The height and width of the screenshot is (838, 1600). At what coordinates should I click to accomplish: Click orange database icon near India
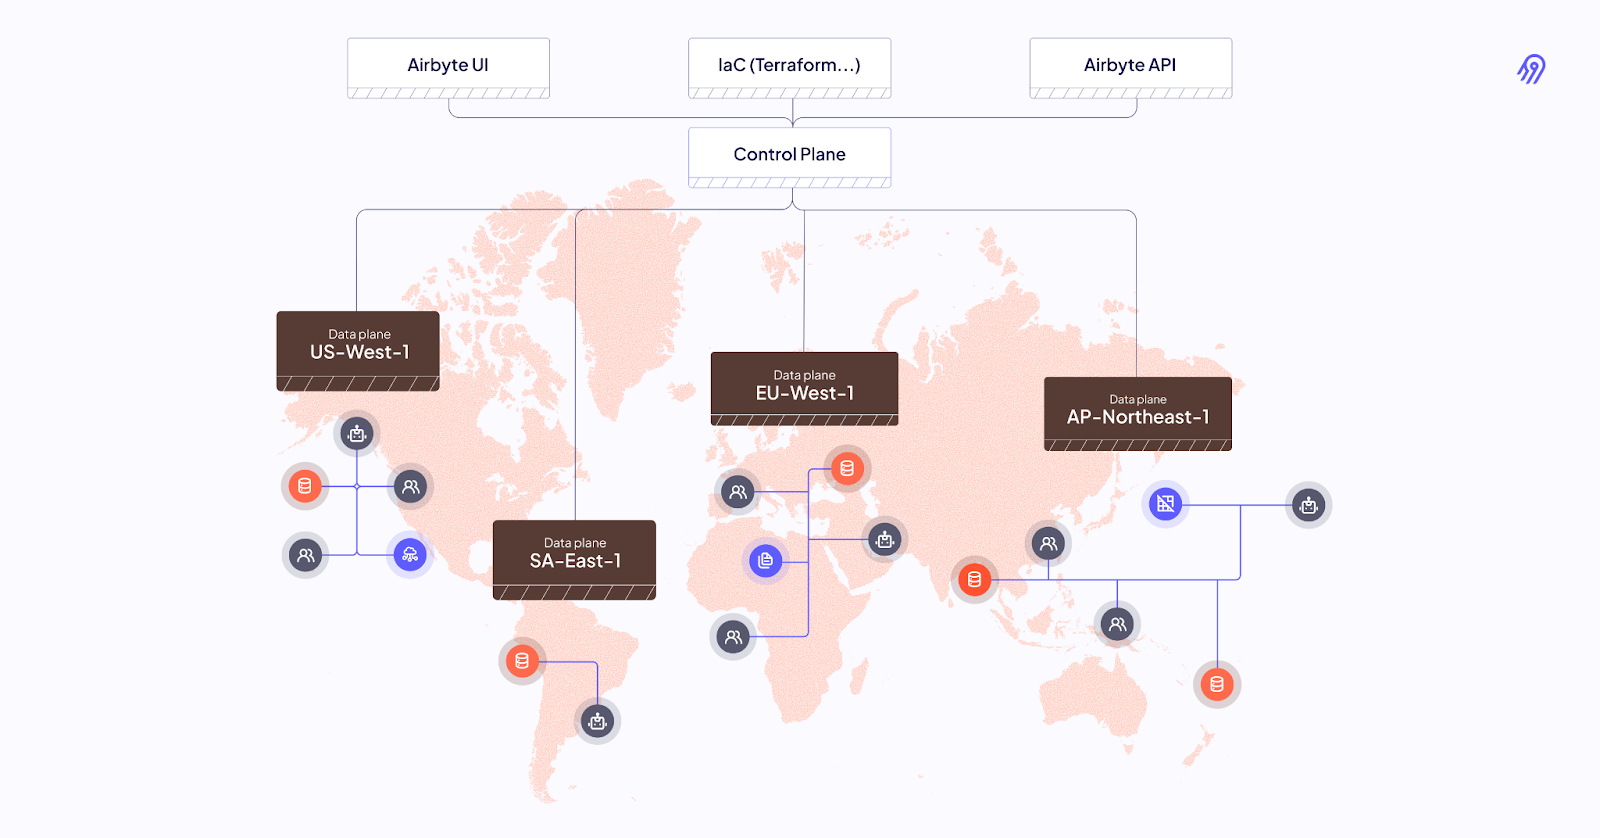(974, 579)
